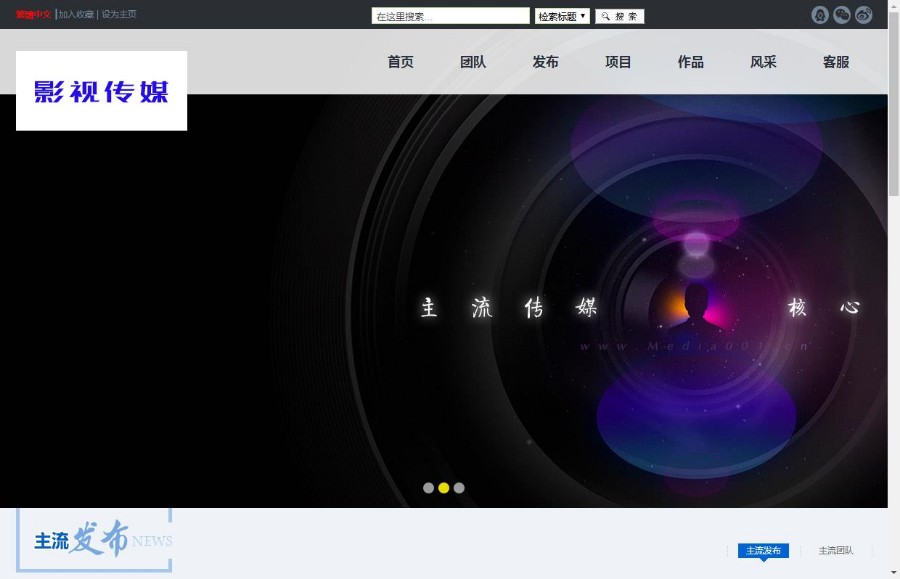
Task: Click the page vertical scrollbar thumb
Action: 894,104
